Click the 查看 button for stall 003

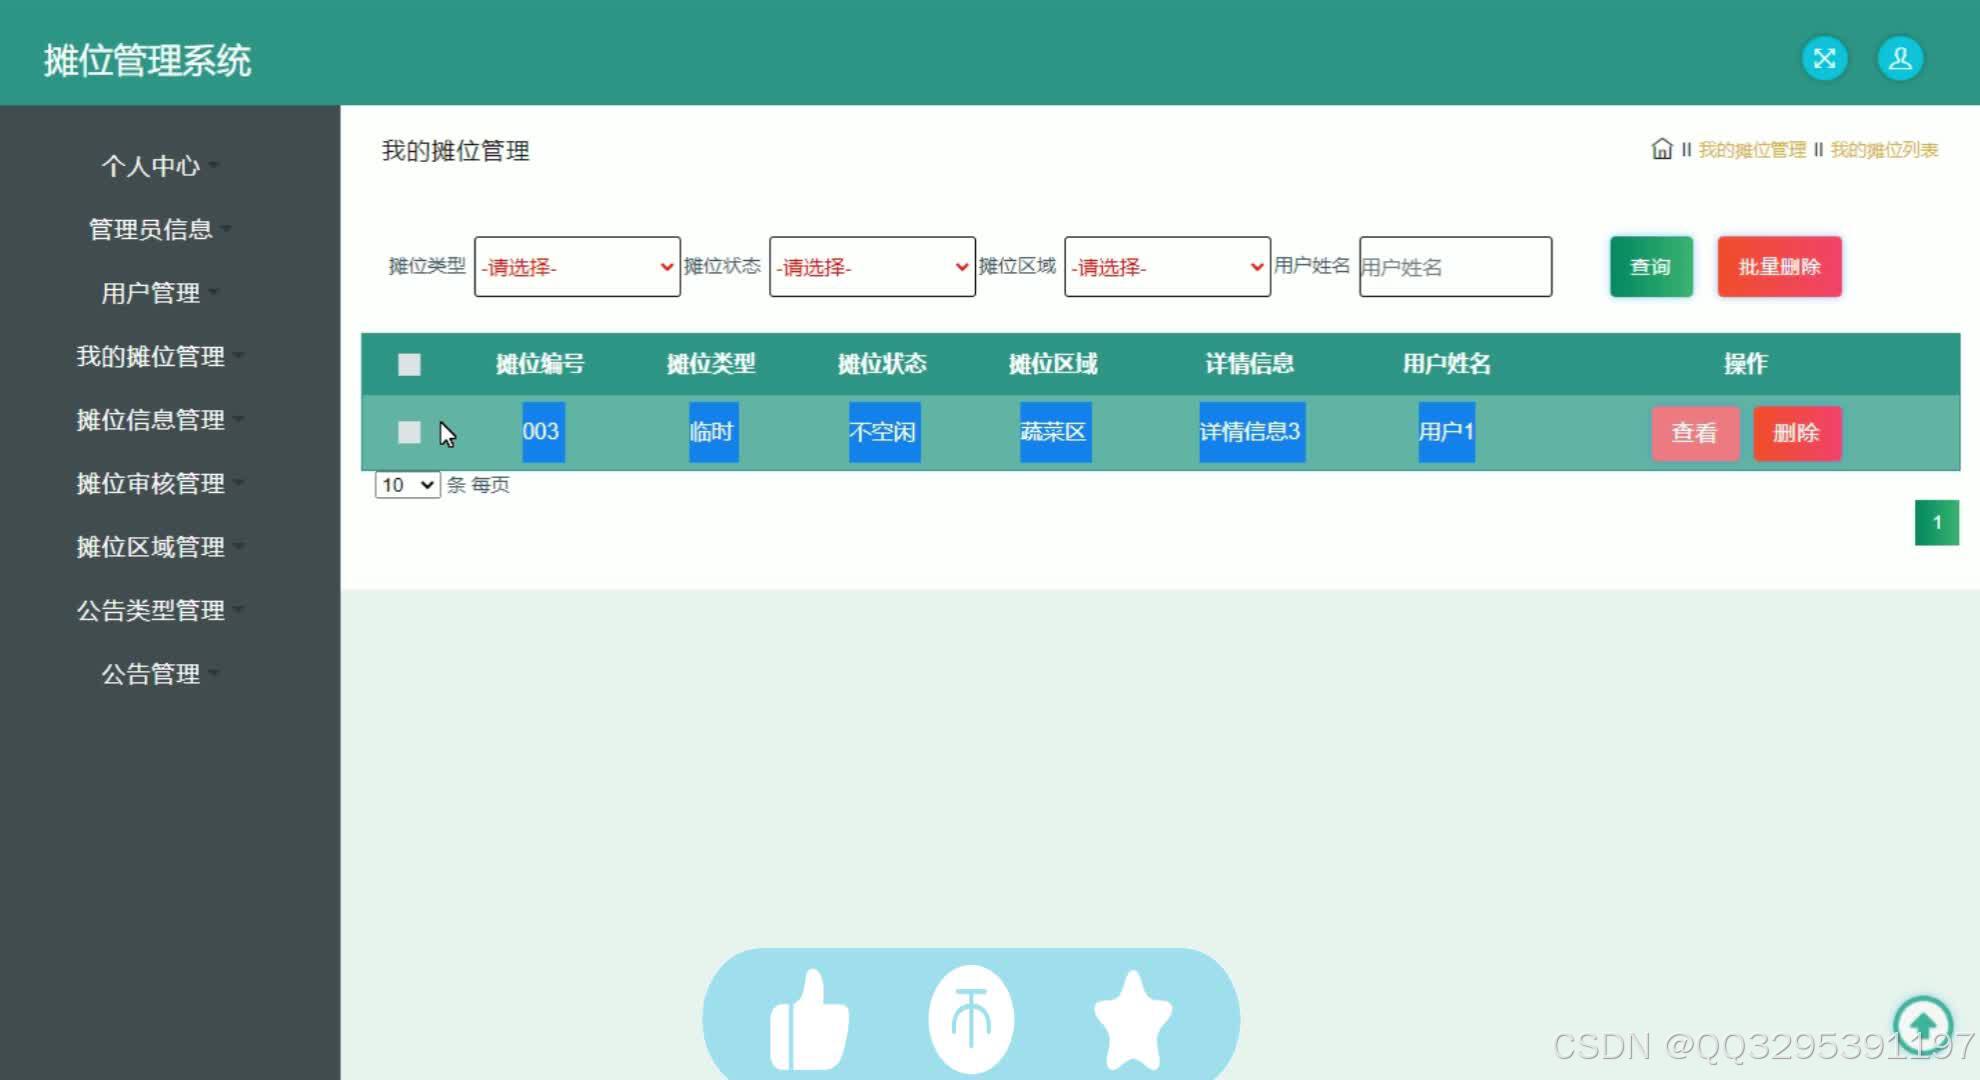coord(1691,432)
